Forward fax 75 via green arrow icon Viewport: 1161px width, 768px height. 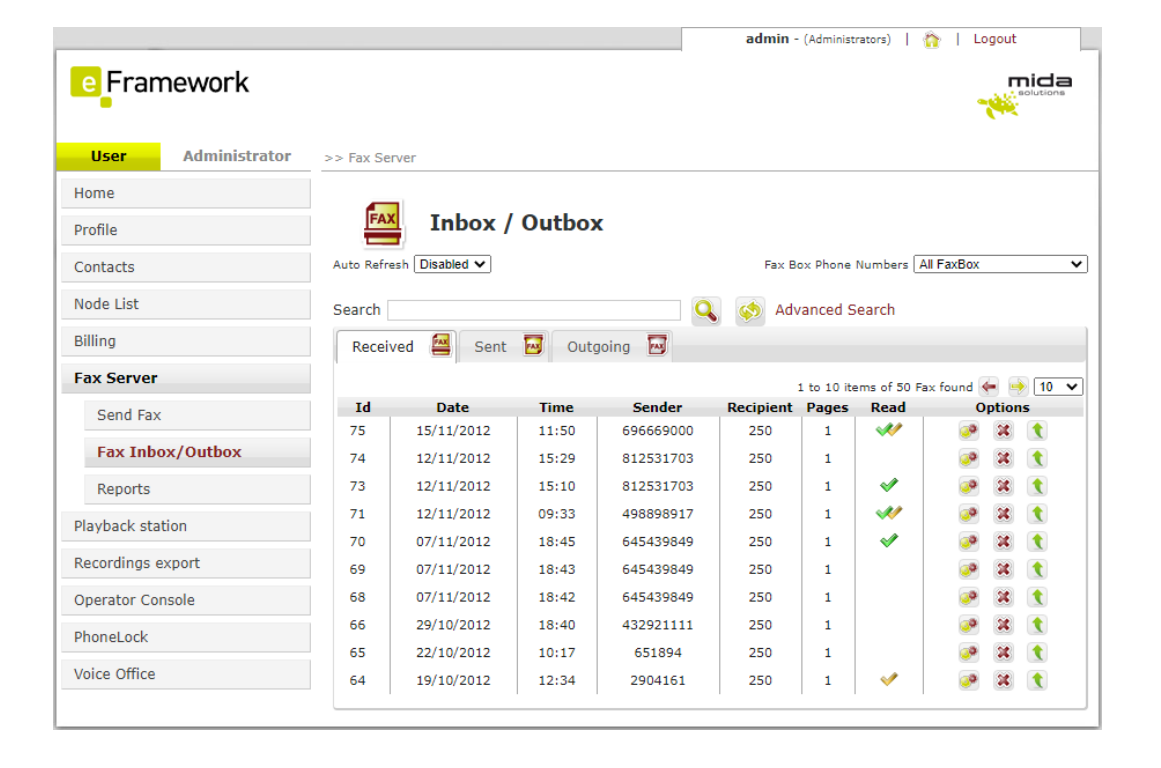1039,429
